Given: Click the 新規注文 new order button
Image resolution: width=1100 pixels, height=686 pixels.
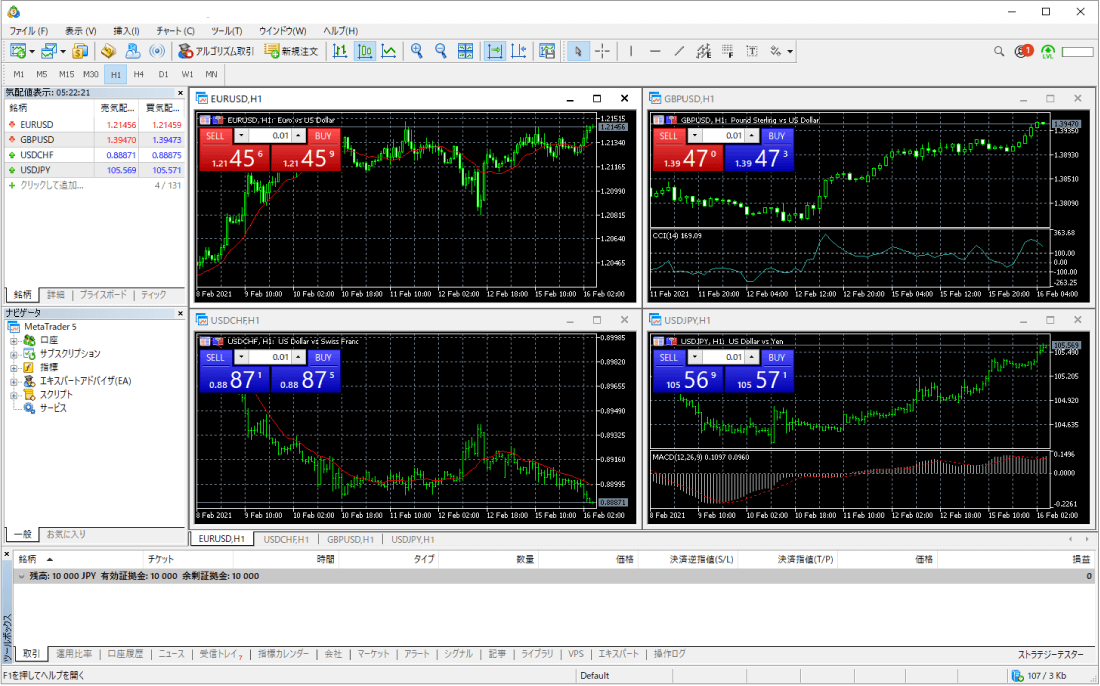Looking at the screenshot, I should [x=291, y=51].
